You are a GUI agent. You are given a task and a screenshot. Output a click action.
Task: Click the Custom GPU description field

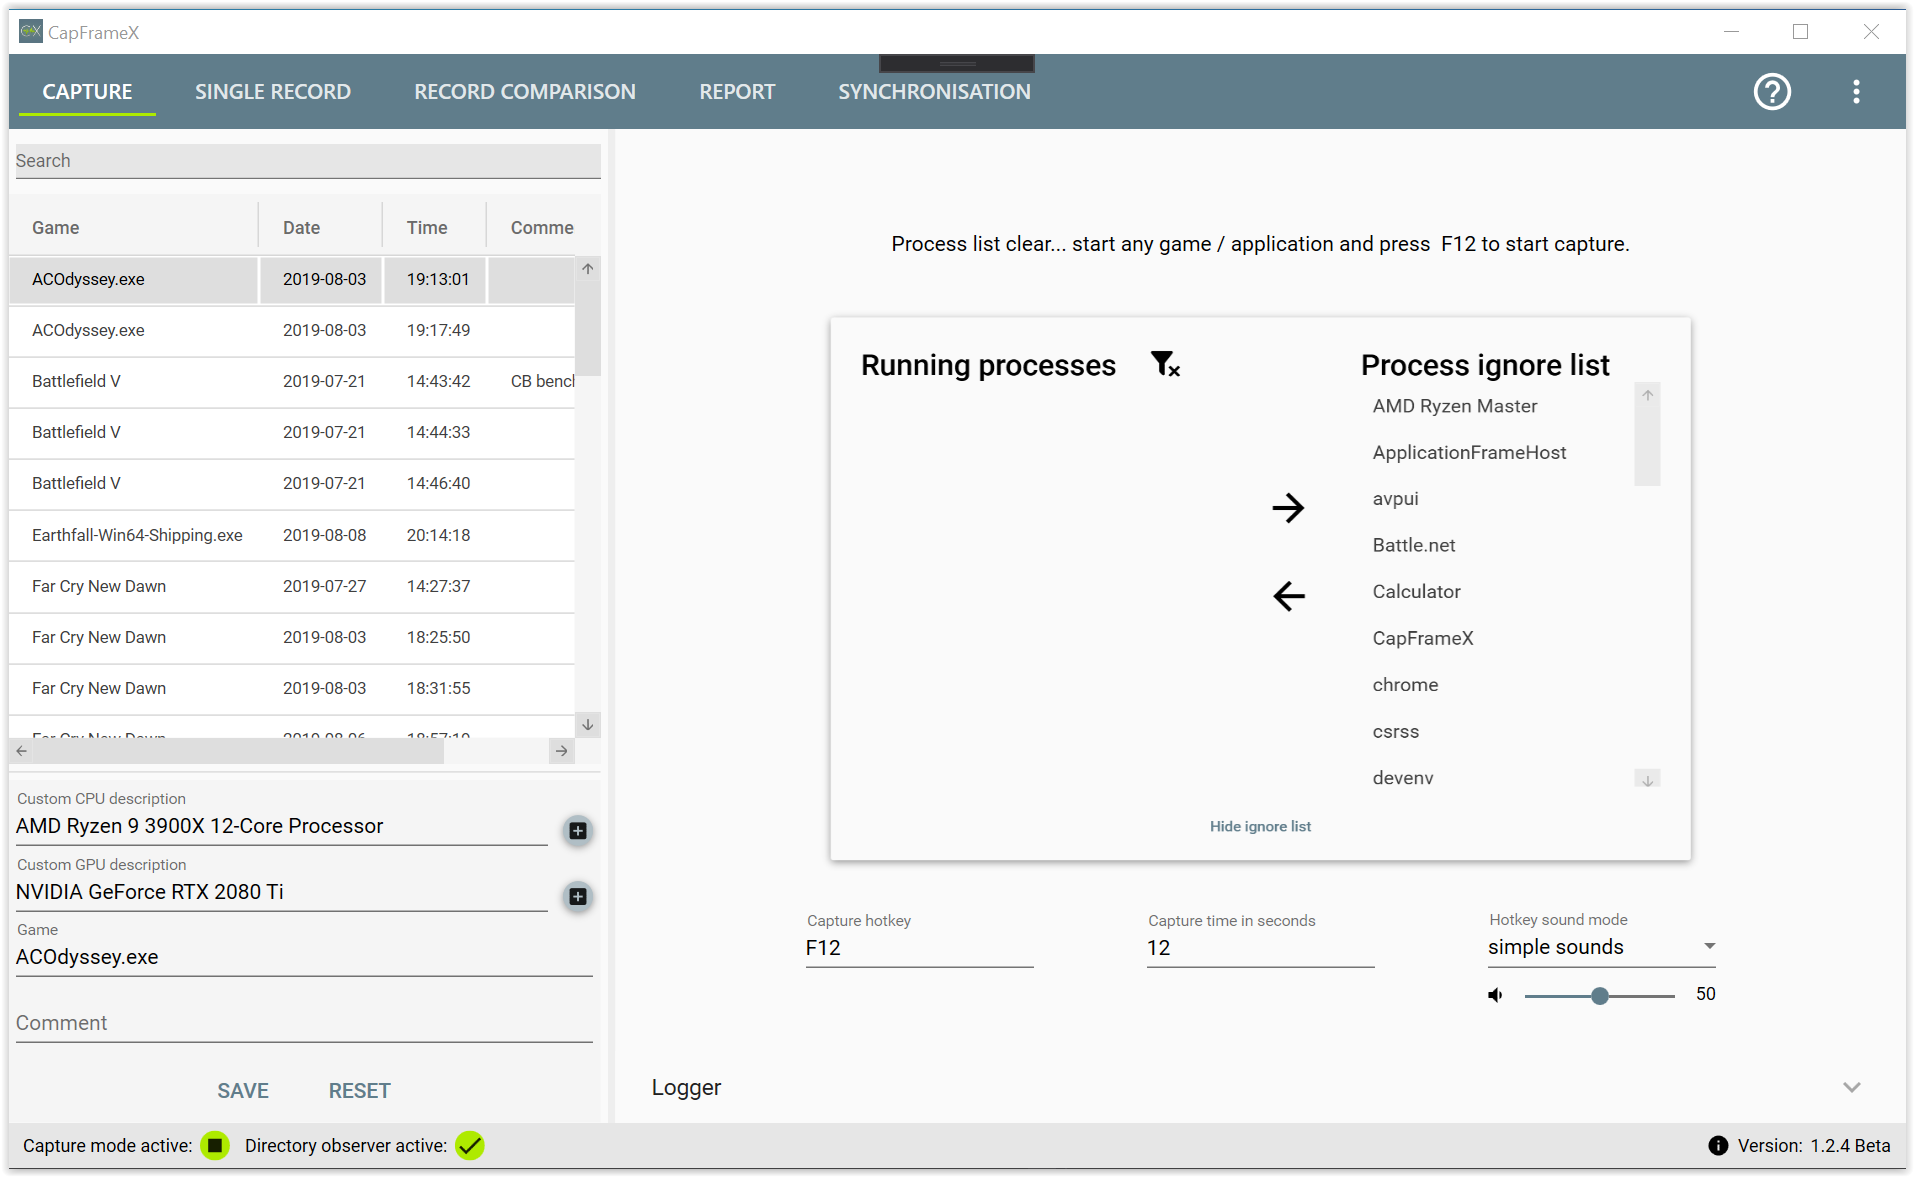281,892
